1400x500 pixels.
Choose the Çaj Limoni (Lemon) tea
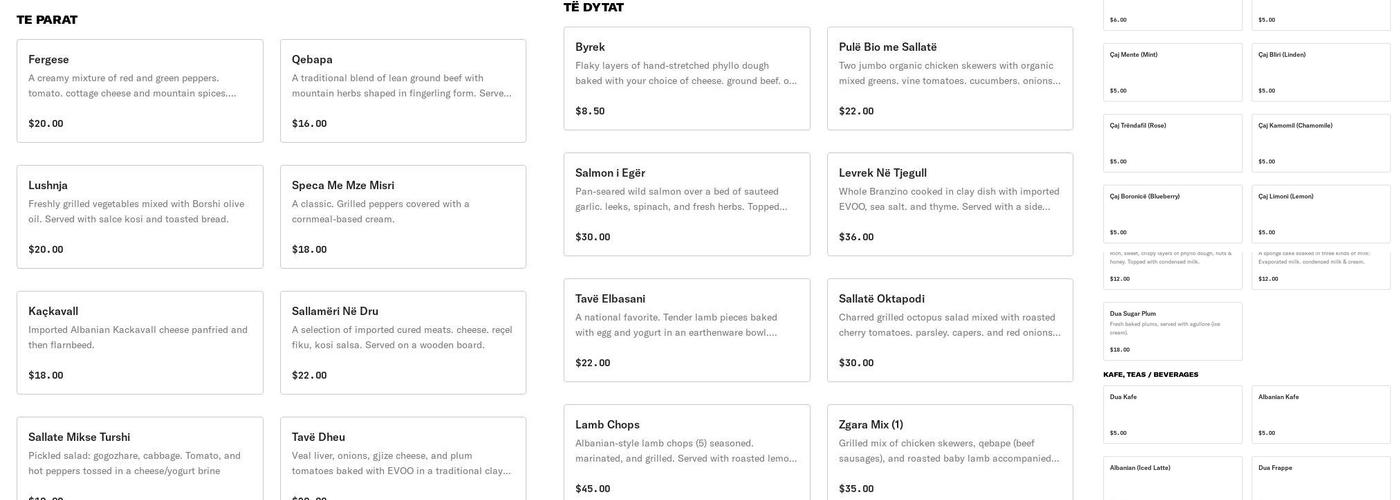tap(1320, 214)
